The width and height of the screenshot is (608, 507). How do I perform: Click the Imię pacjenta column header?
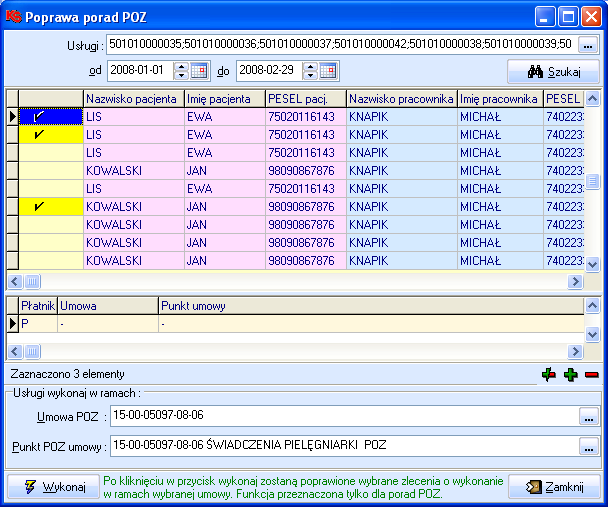225,99
